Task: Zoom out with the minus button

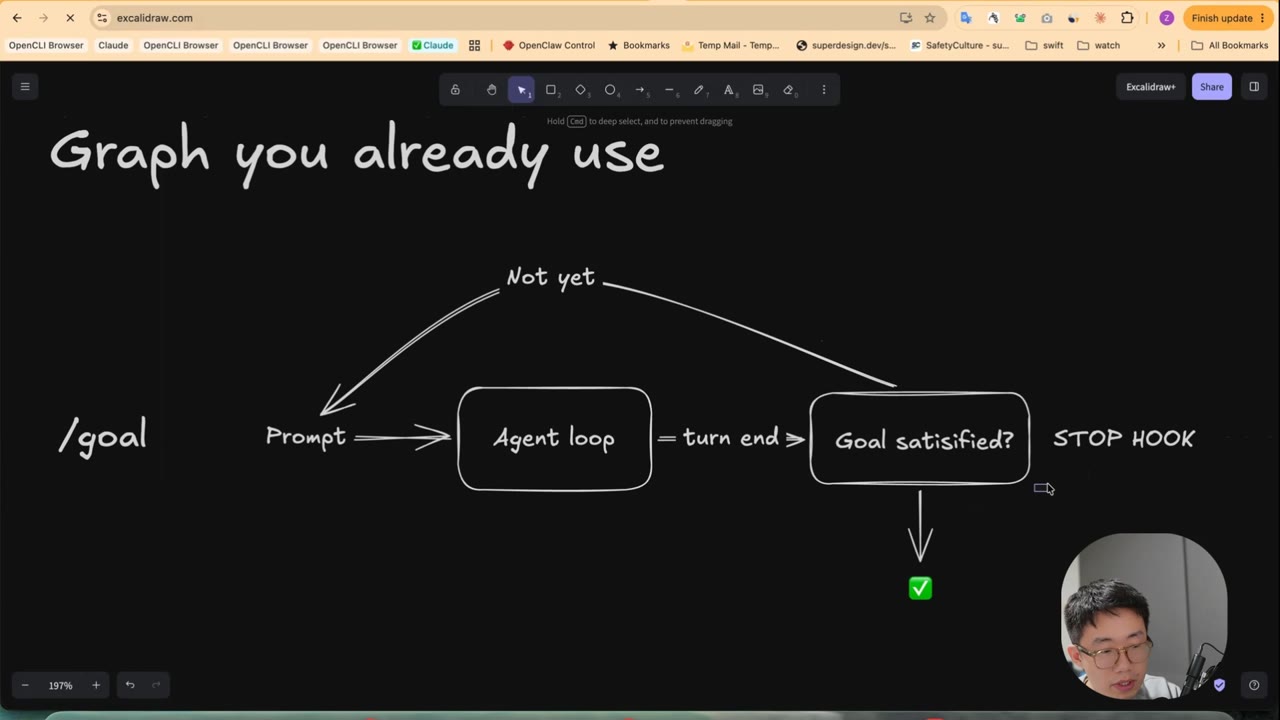Action: pyautogui.click(x=25, y=685)
